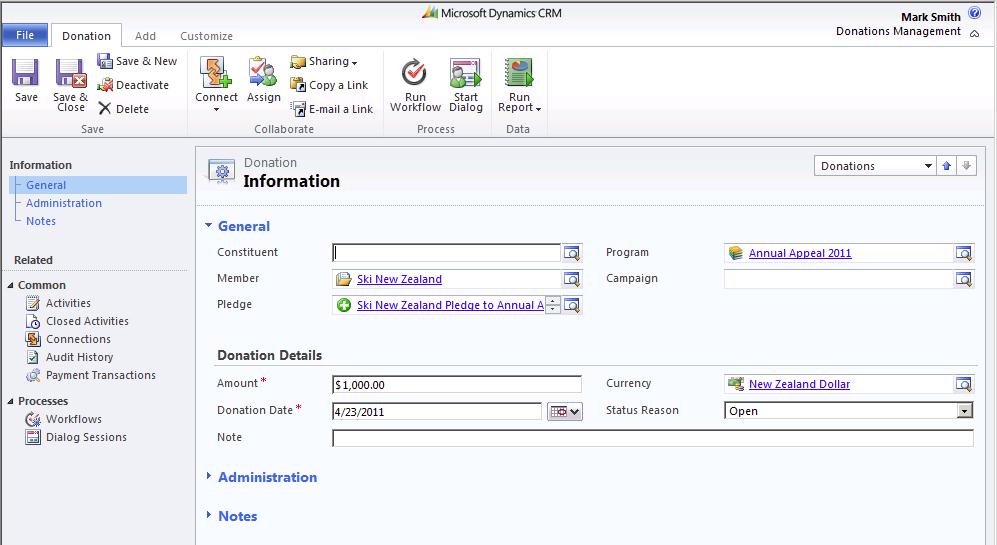The height and width of the screenshot is (545, 997).
Task: Open Connections in the sidebar
Action: point(68,339)
